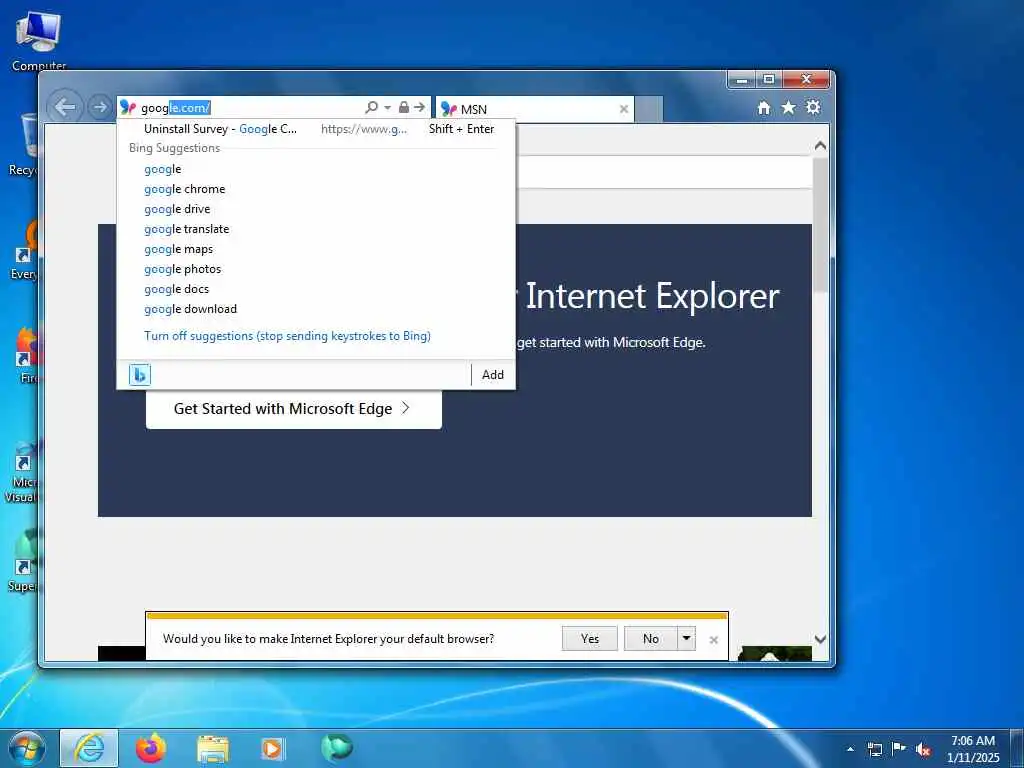This screenshot has width=1024, height=768.
Task: Click the Forward arrow button in Internet Explorer
Action: point(99,107)
